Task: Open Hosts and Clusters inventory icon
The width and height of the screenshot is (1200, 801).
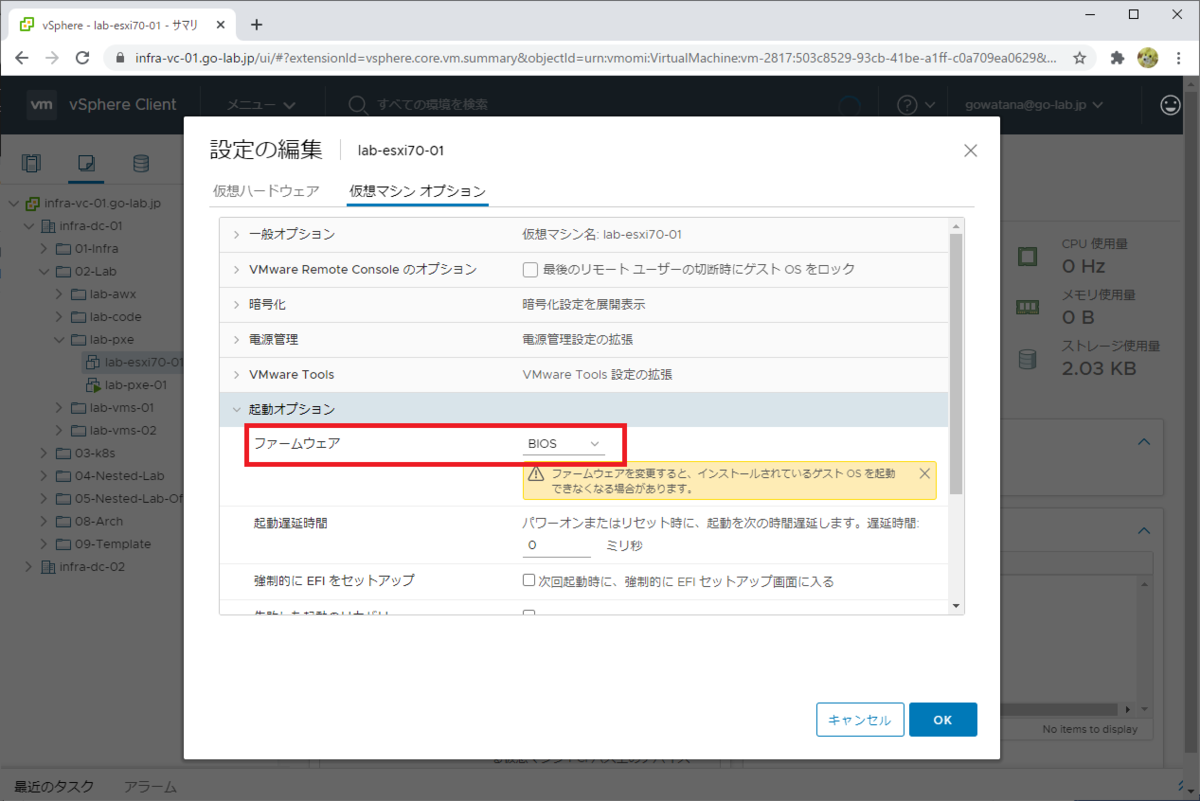Action: pyautogui.click(x=32, y=163)
